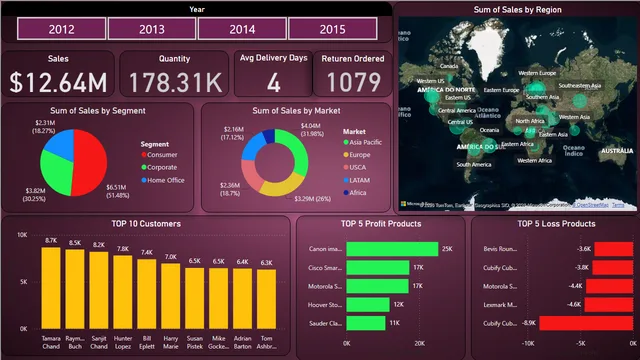Click the Motorola S... 17K profit bar
Viewport: 640px width, 360px height.
click(x=377, y=286)
